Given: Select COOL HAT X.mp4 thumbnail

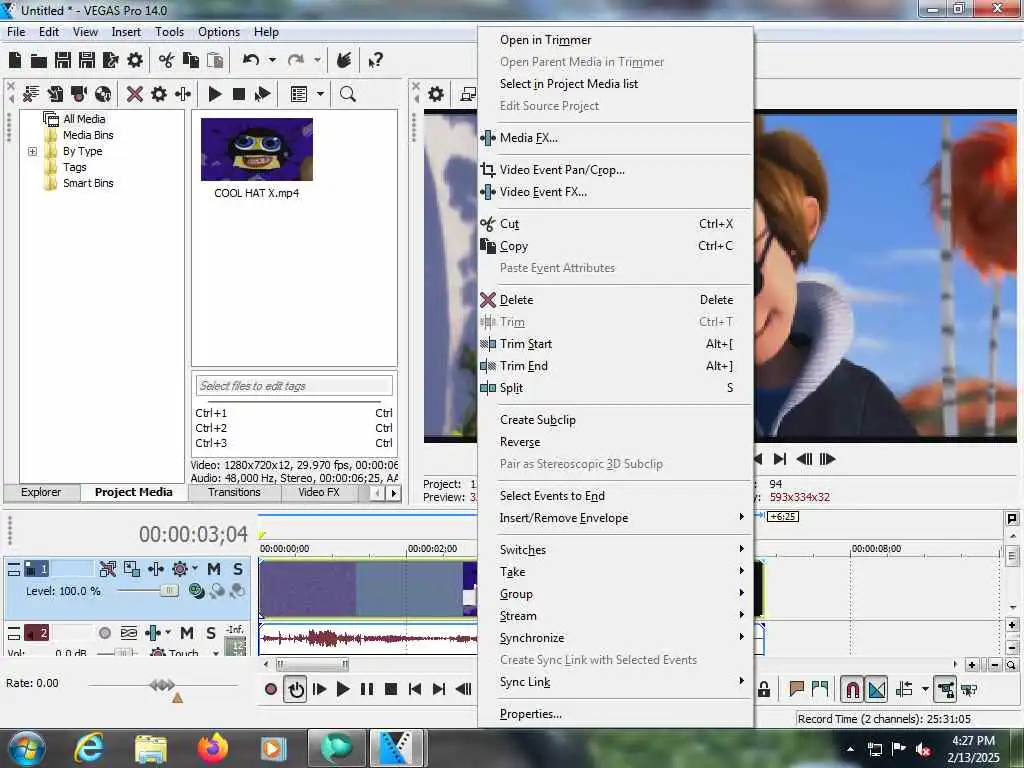Looking at the screenshot, I should [x=257, y=150].
